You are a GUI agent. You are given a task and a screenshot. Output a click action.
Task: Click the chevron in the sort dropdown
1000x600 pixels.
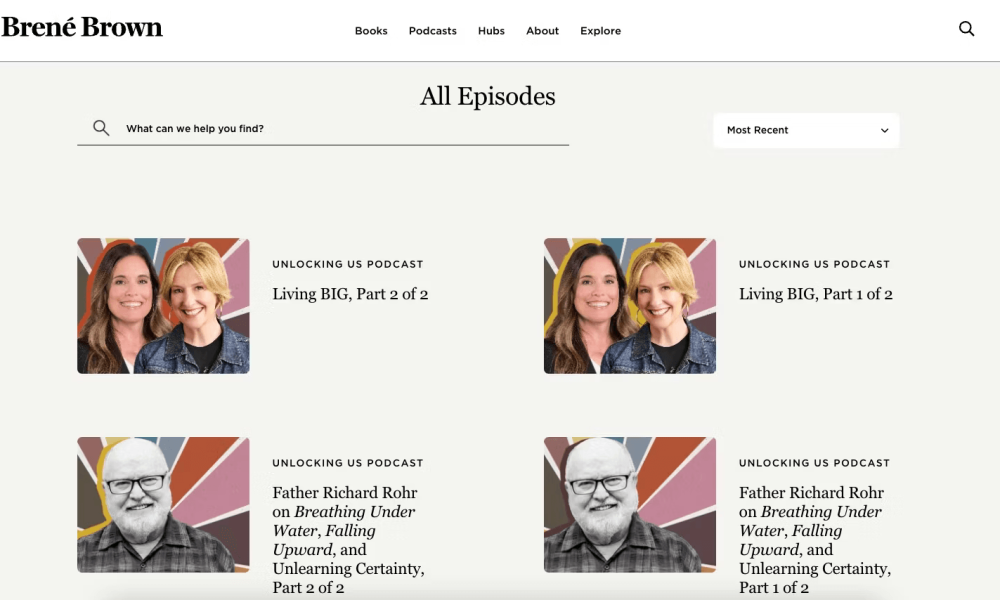(885, 131)
